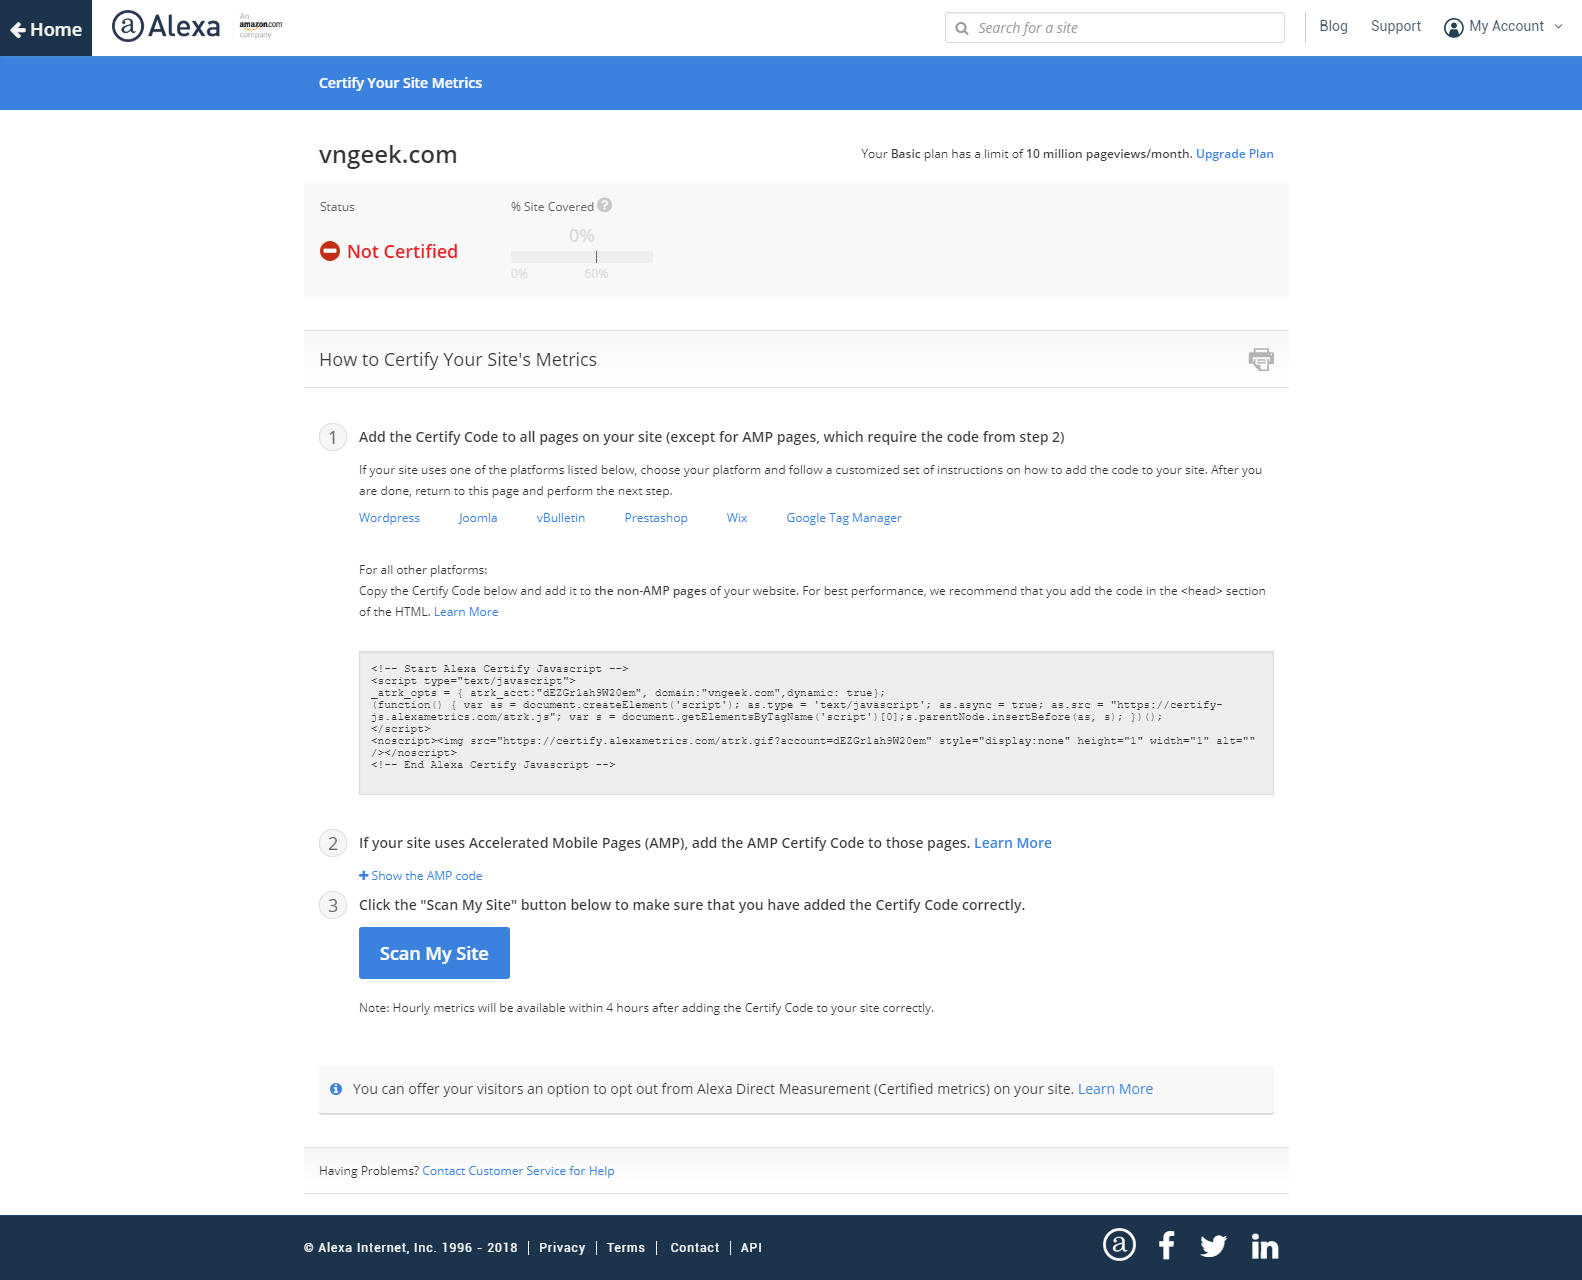Image resolution: width=1582 pixels, height=1280 pixels.
Task: Click the Site Covered progress bar
Action: tap(581, 257)
